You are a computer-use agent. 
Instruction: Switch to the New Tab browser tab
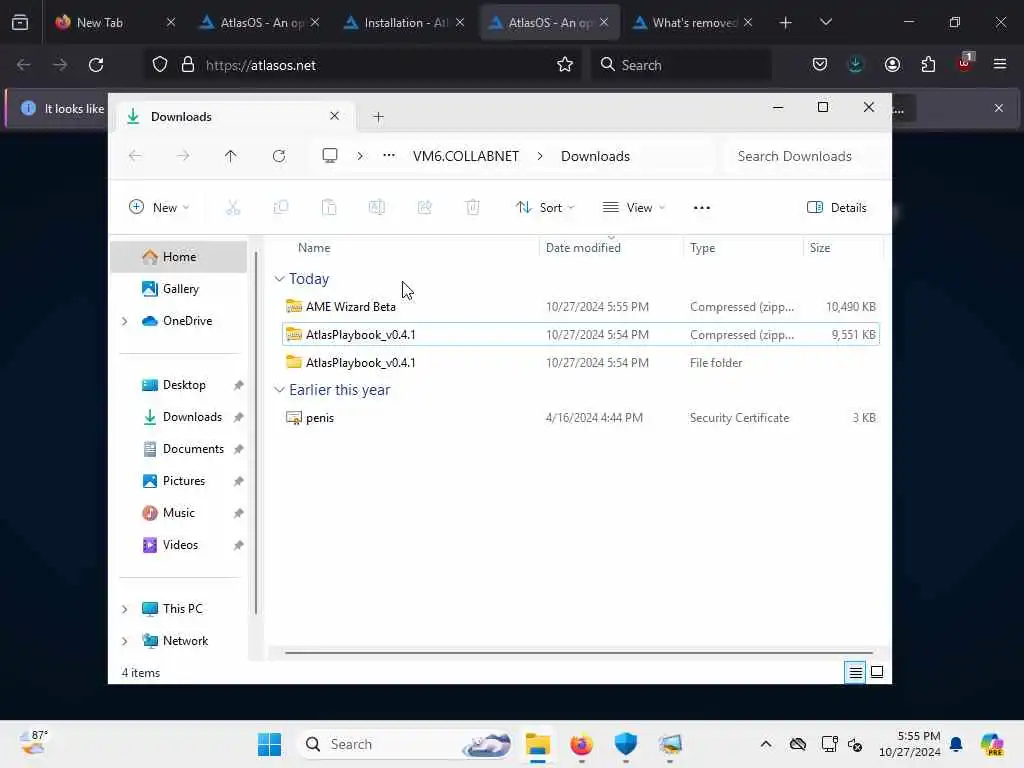point(115,22)
